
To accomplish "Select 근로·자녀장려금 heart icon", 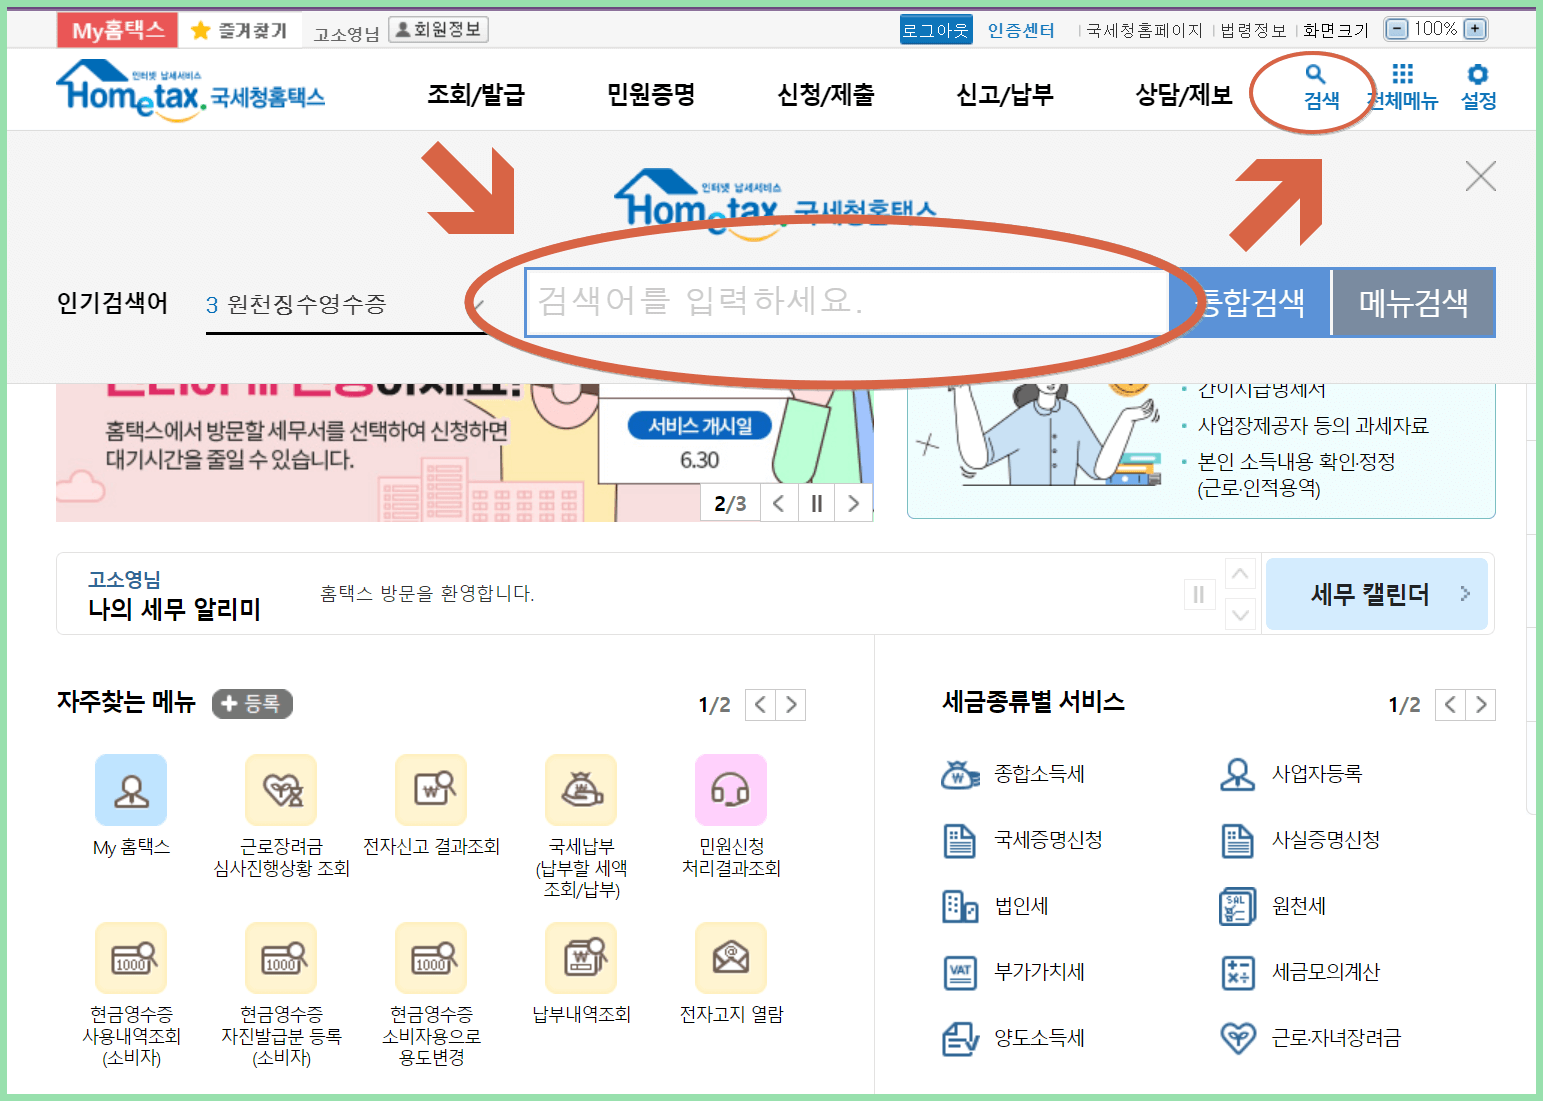I will tap(1238, 1038).
